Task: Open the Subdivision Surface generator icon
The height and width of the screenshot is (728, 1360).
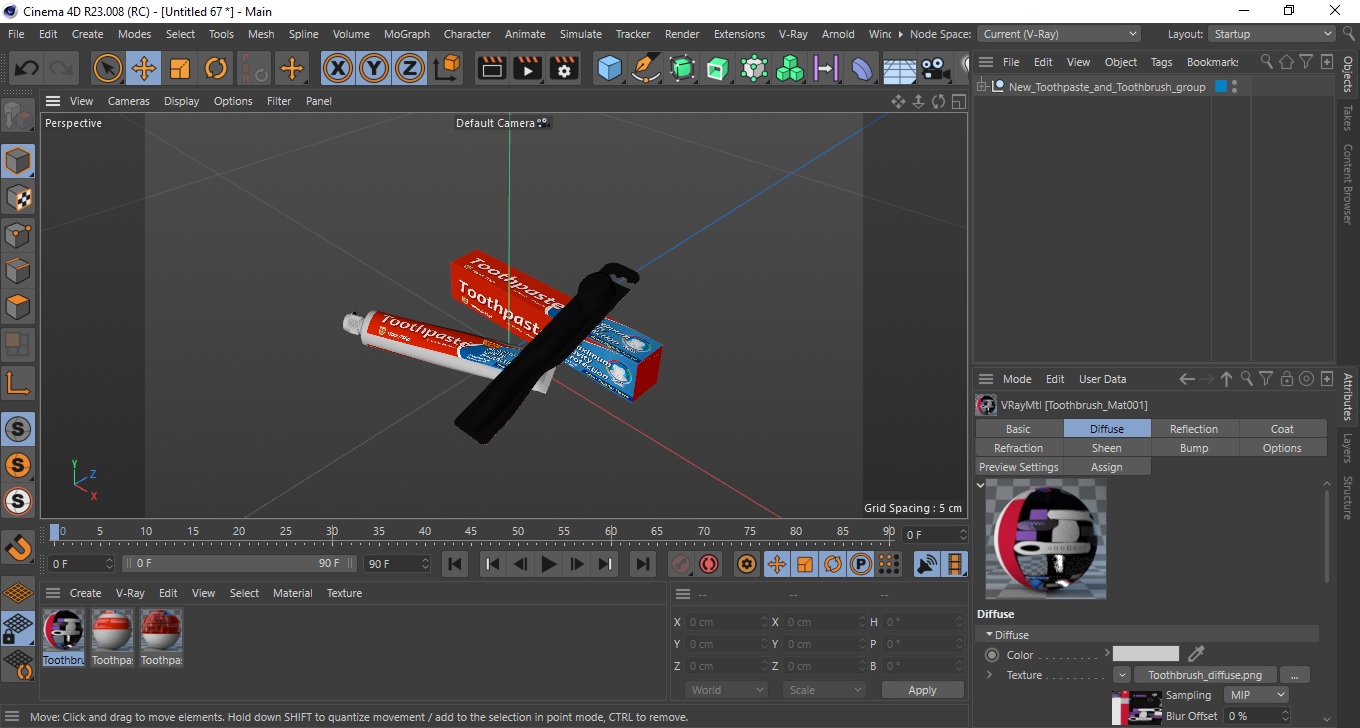Action: 682,69
